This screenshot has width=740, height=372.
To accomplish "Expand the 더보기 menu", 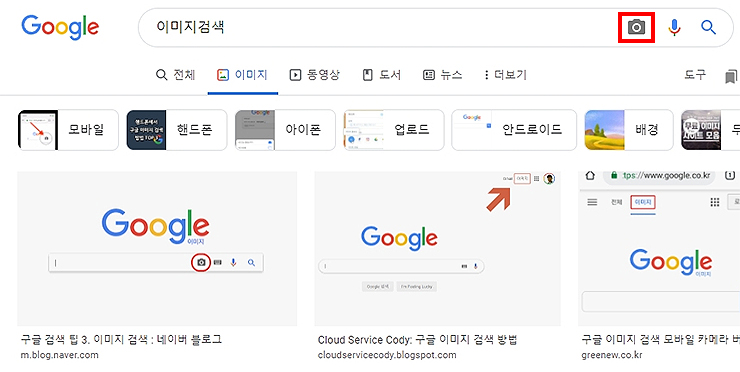I will click(505, 75).
